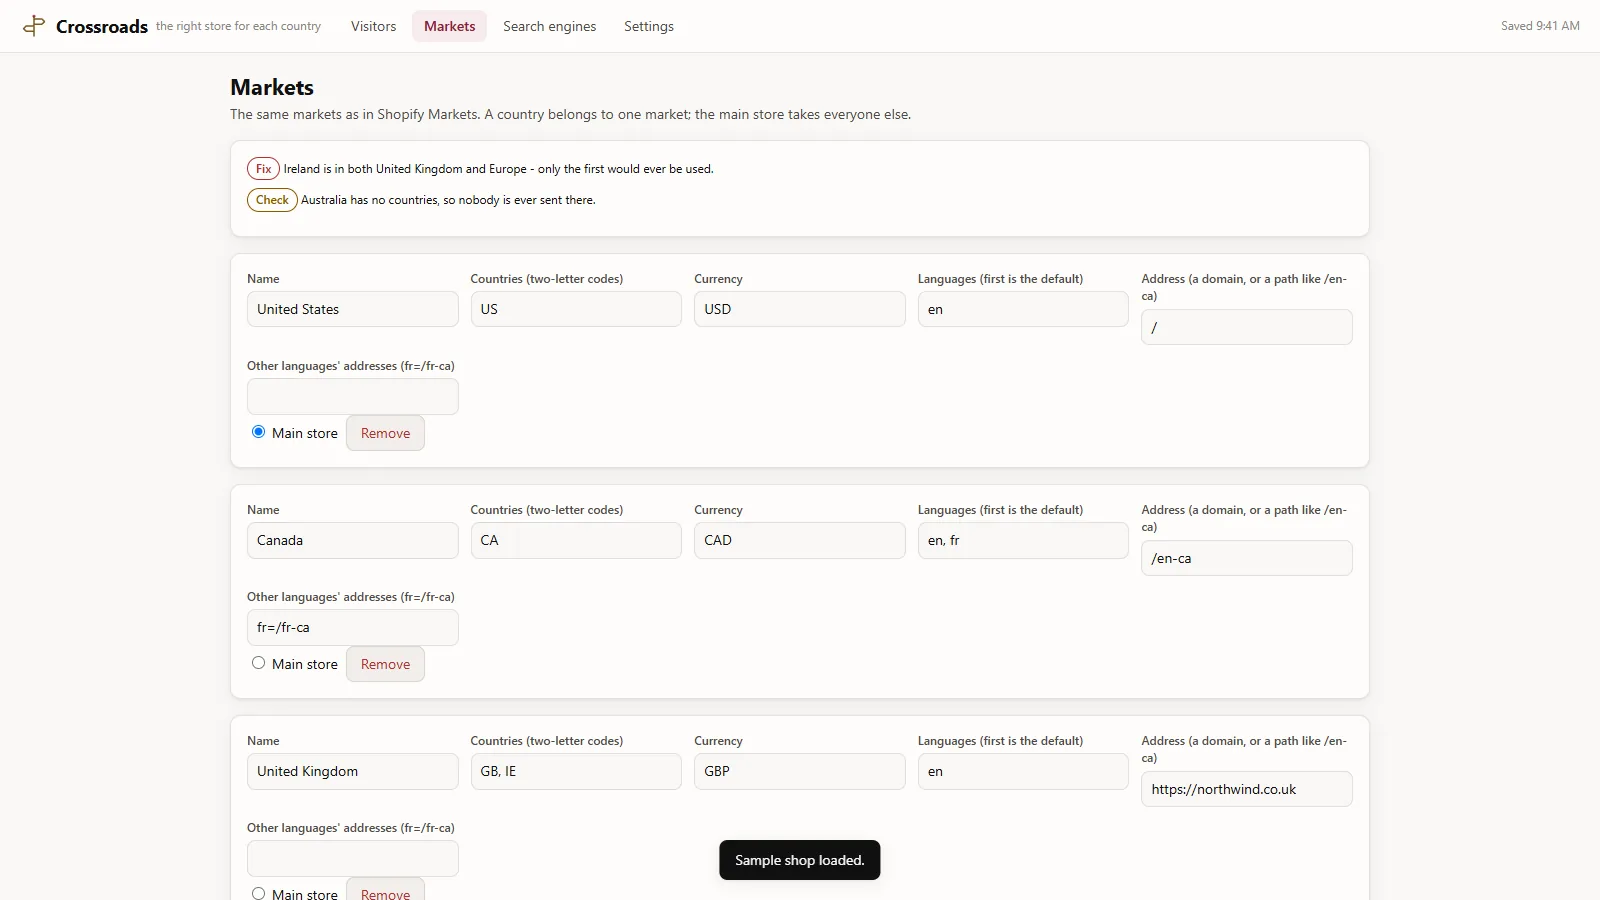Click the GB, IE countries field
1600x900 pixels.
coord(576,771)
